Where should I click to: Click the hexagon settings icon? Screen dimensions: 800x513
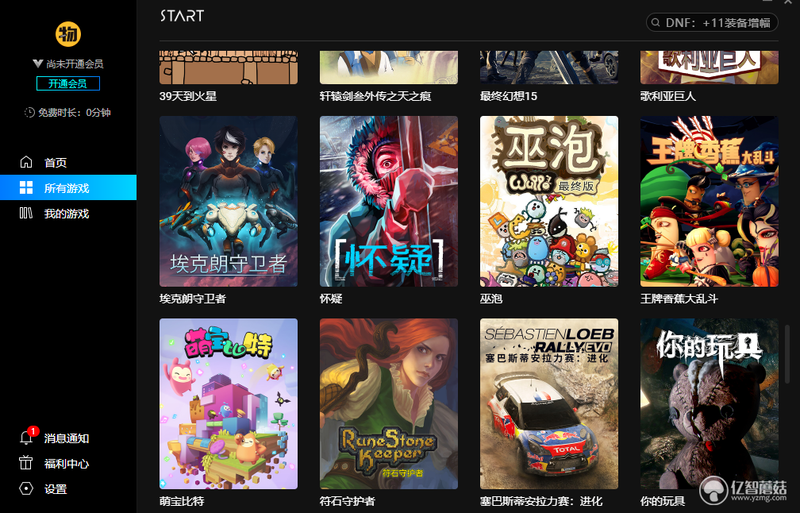tap(26, 488)
